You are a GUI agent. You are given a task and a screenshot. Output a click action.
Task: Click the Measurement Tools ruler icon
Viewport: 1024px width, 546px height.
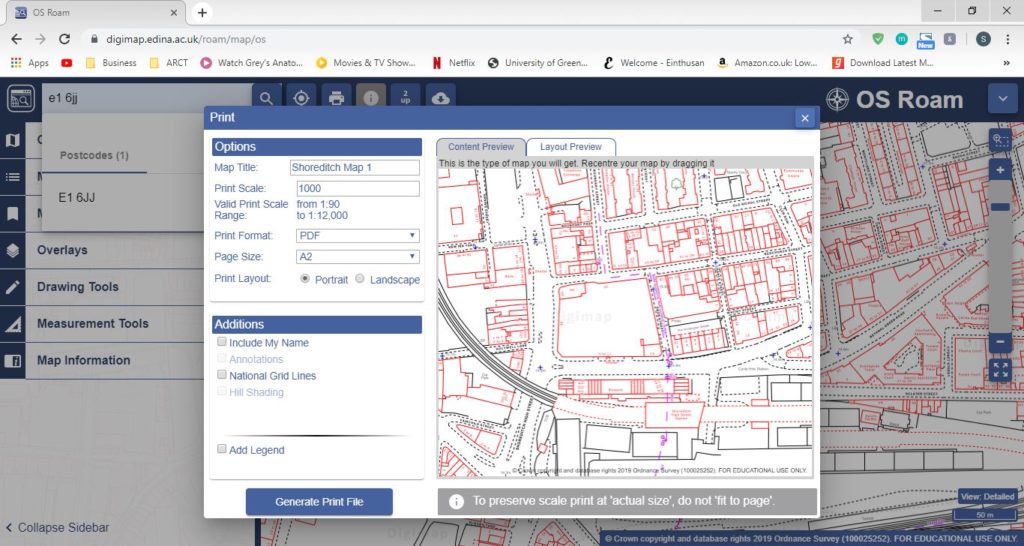[x=12, y=324]
